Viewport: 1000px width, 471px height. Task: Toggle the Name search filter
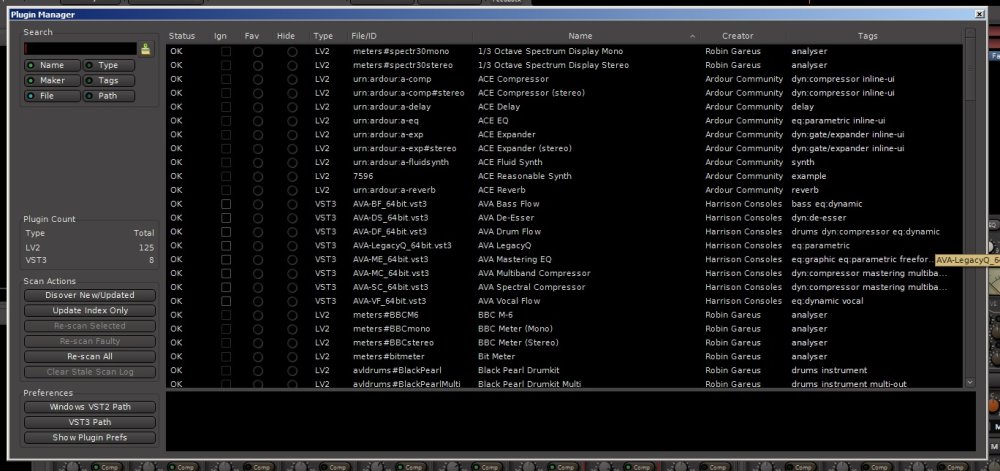[52, 65]
